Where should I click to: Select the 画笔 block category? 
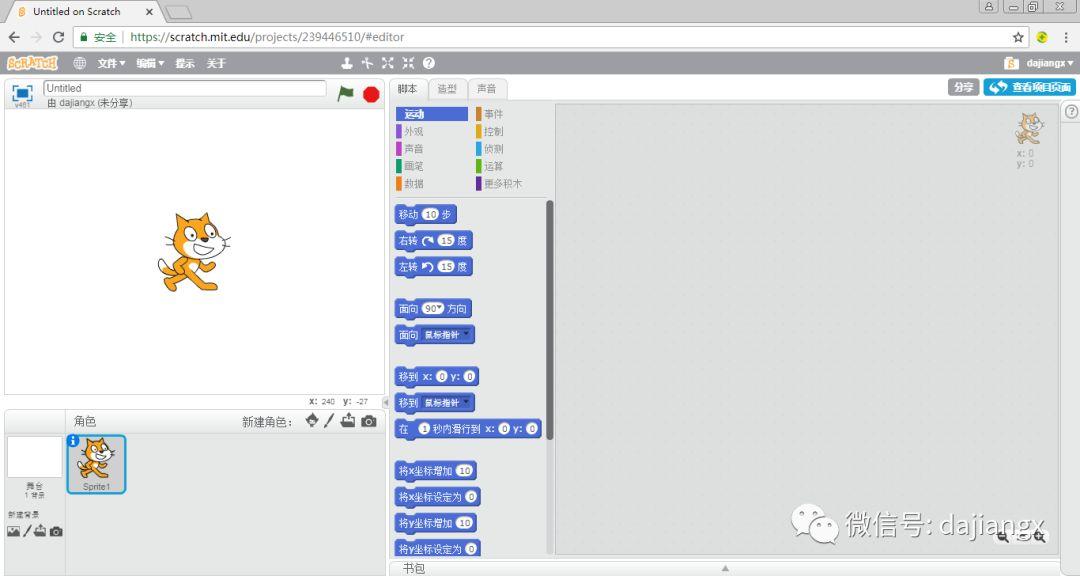click(x=432, y=166)
